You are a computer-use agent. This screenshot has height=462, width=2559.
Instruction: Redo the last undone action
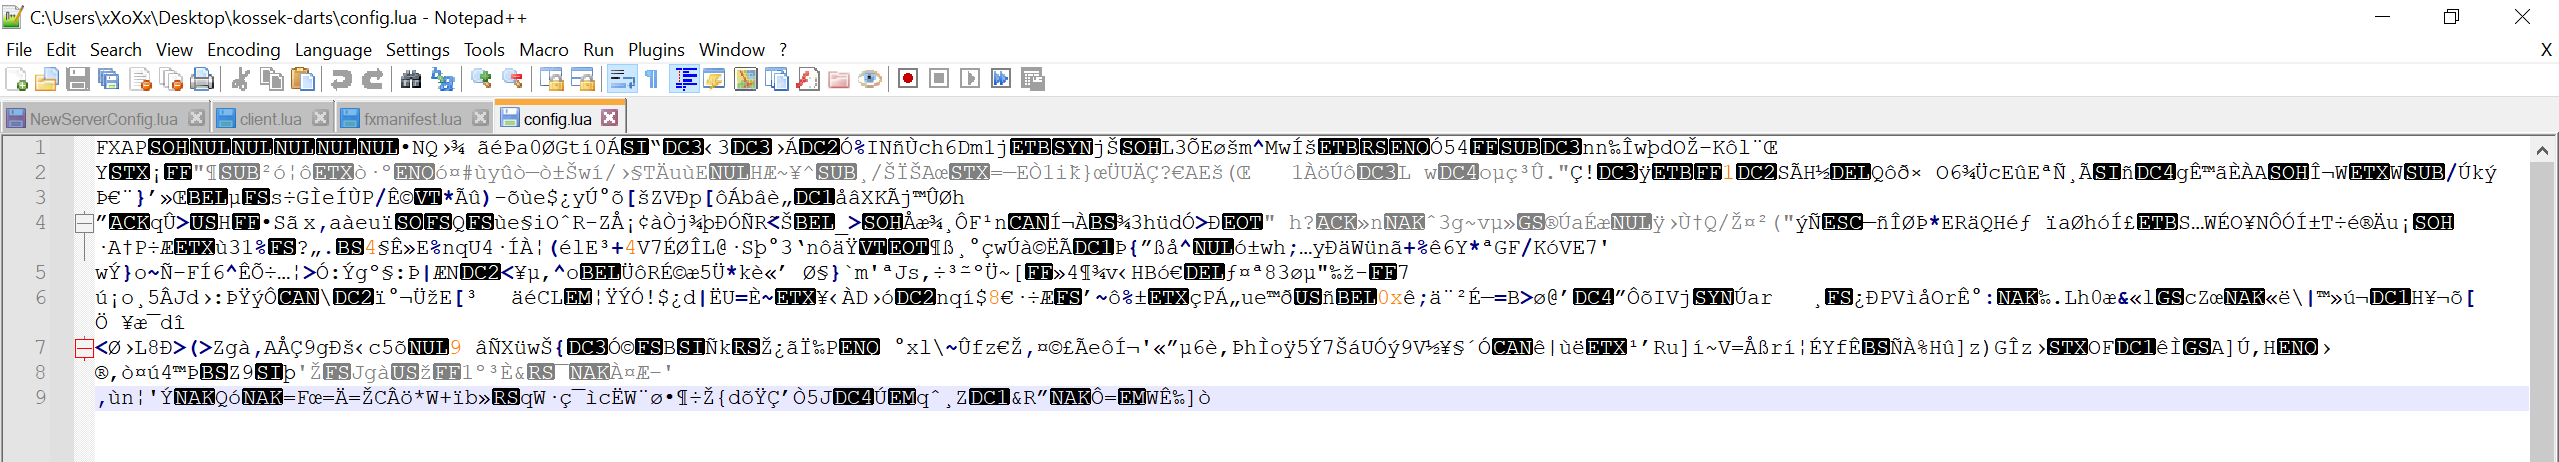[372, 79]
